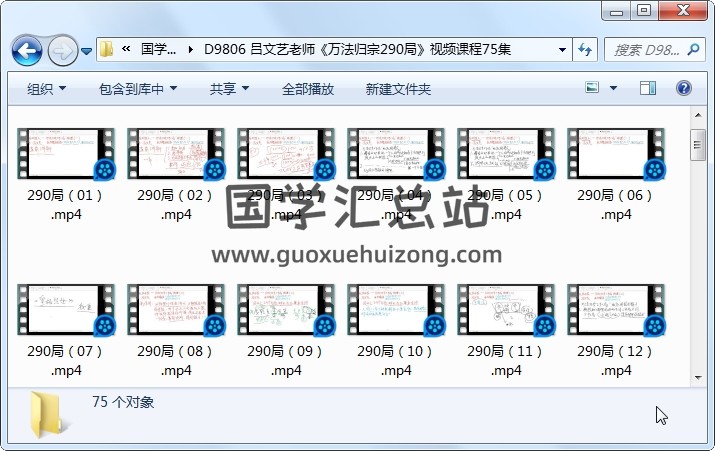Click 新建文件夹 in the toolbar
715x451 pixels.
point(398,89)
